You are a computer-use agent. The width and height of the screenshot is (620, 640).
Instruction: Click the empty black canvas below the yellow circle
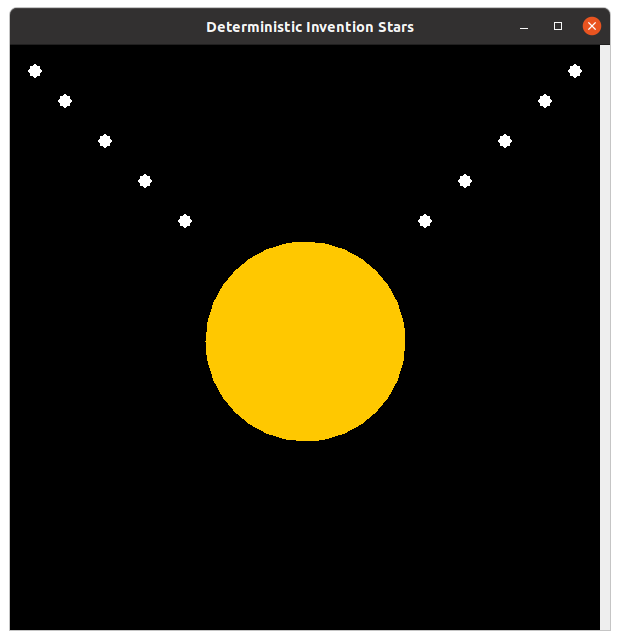pos(305,540)
